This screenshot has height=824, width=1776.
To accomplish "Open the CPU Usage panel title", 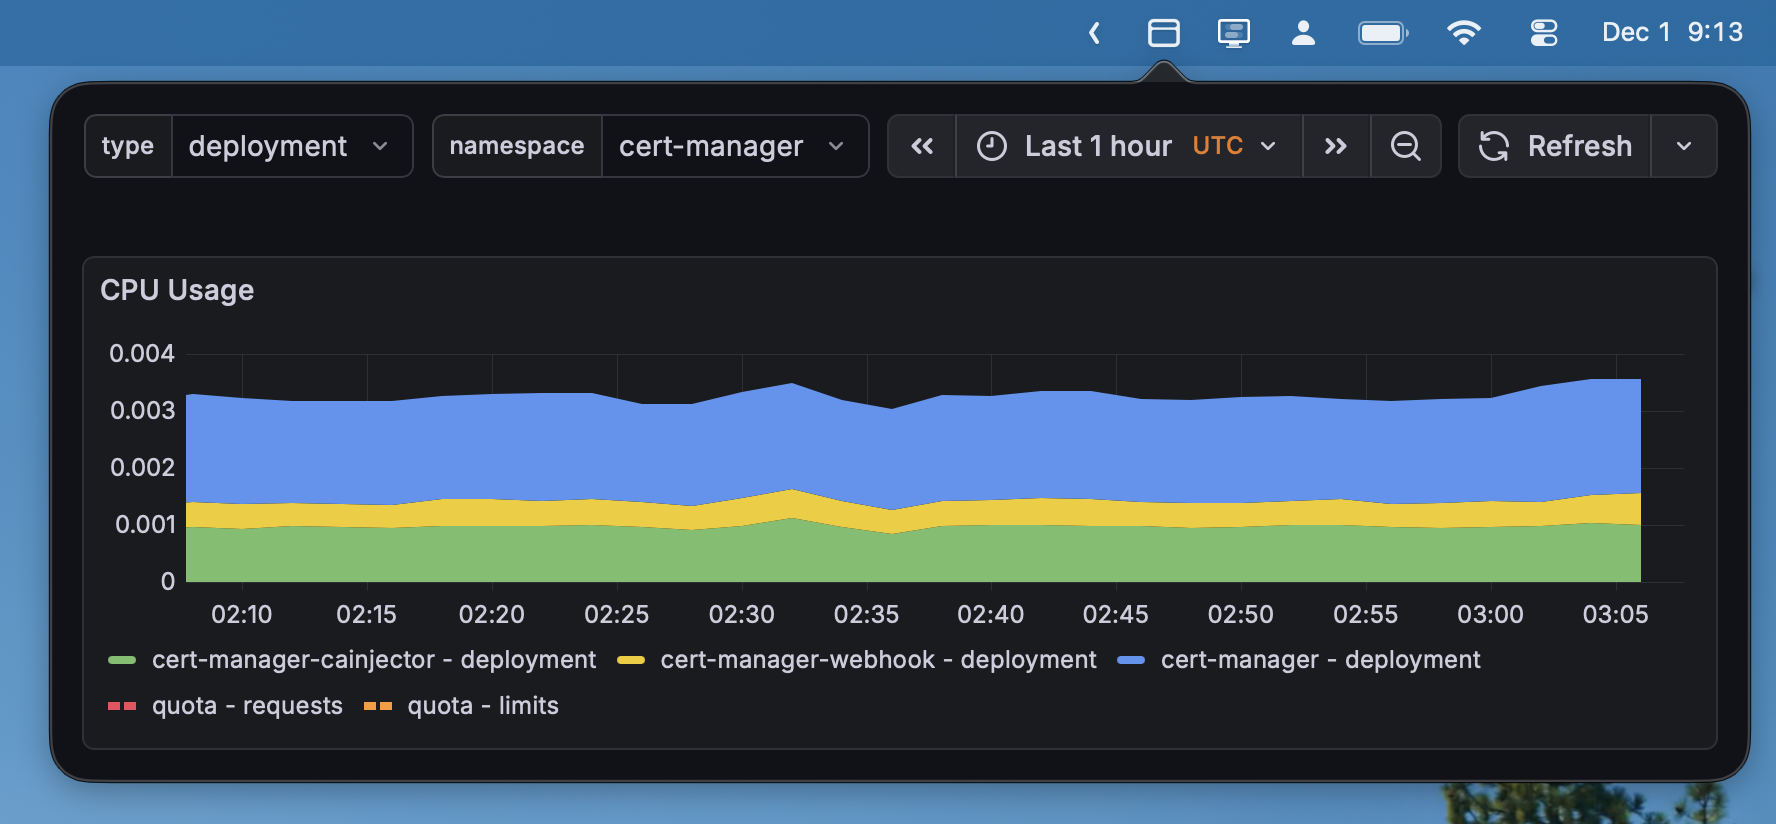I will (177, 290).
